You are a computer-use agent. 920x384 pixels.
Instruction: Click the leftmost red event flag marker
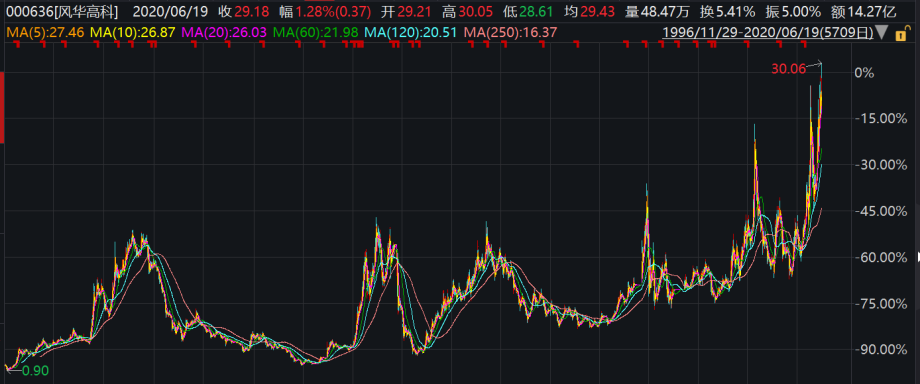tap(17, 45)
